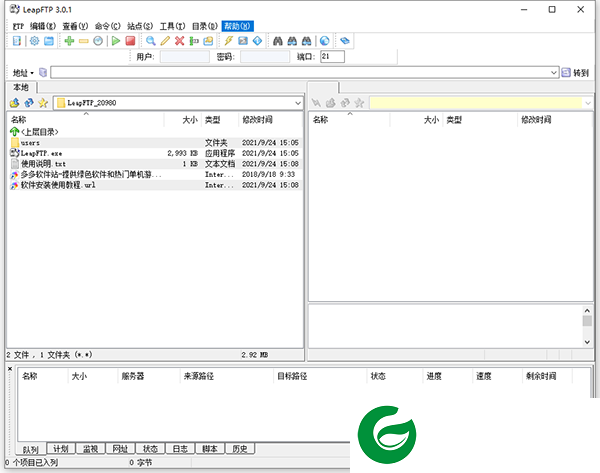This screenshot has width=600, height=473.
Task: Click the picture-frame icon after lightning bolt
Action: pyautogui.click(x=243, y=41)
